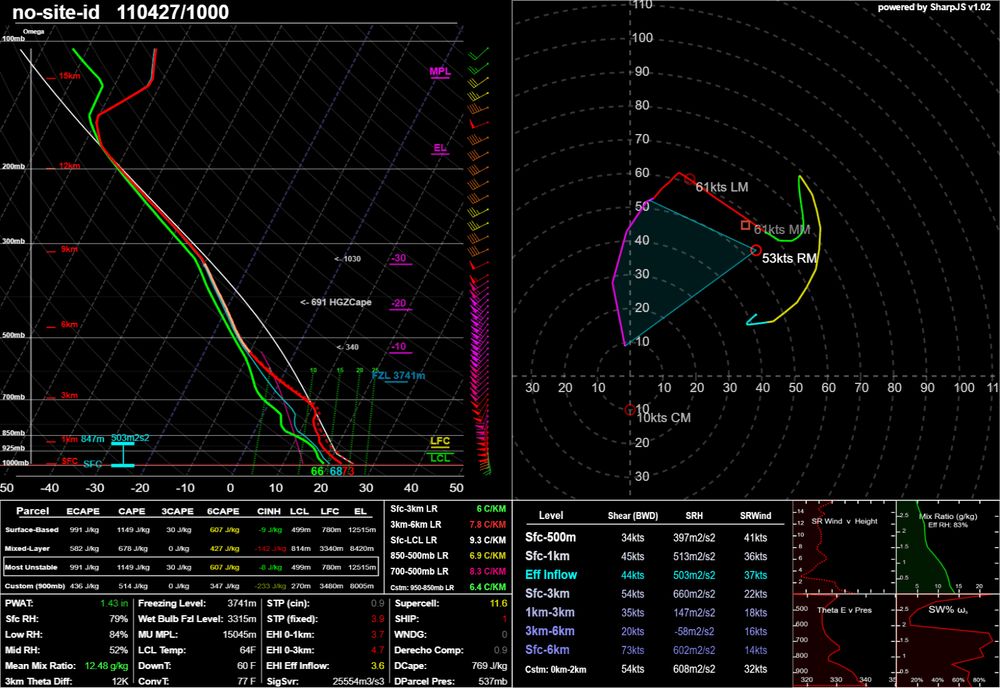Click the "Shear (BWD)" column header
The width and height of the screenshot is (1000, 688).
[633, 515]
